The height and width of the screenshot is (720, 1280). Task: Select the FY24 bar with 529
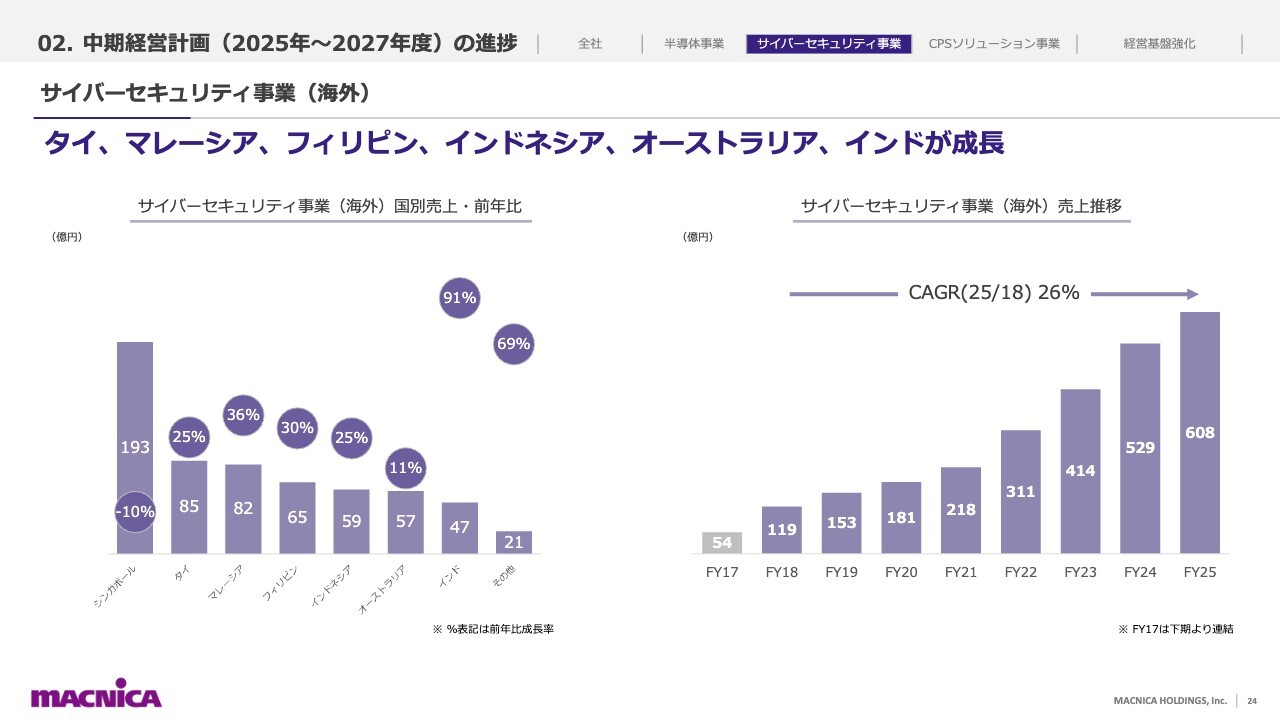coord(1140,449)
